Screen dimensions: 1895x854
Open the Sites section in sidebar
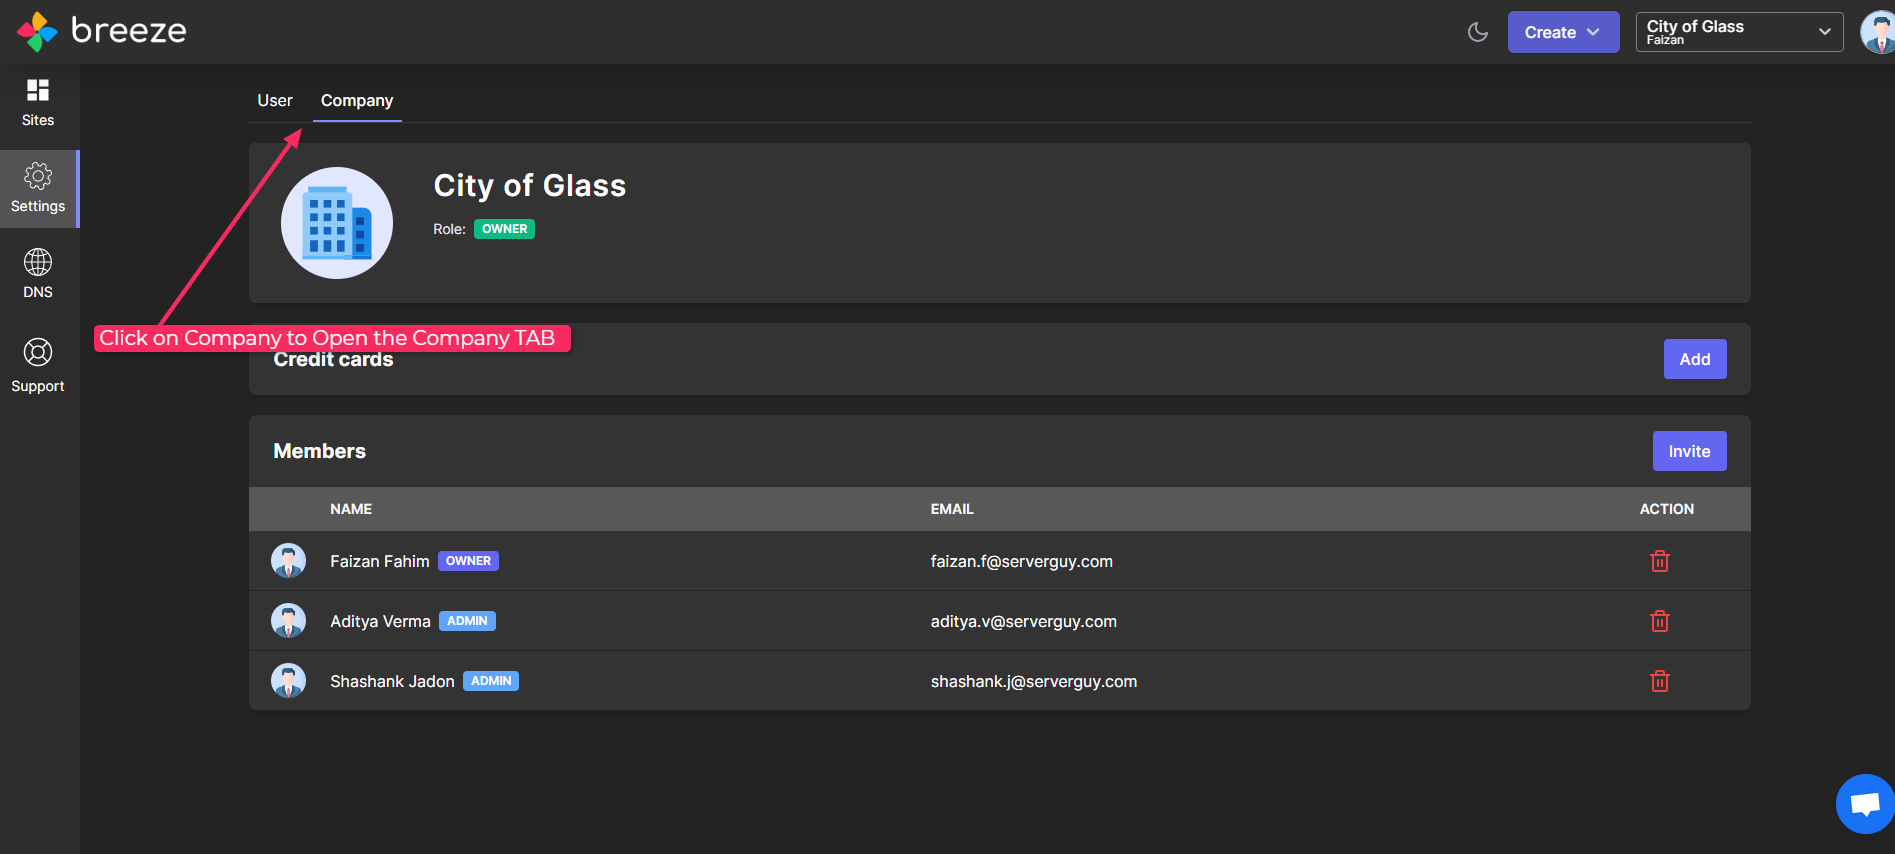[x=38, y=104]
